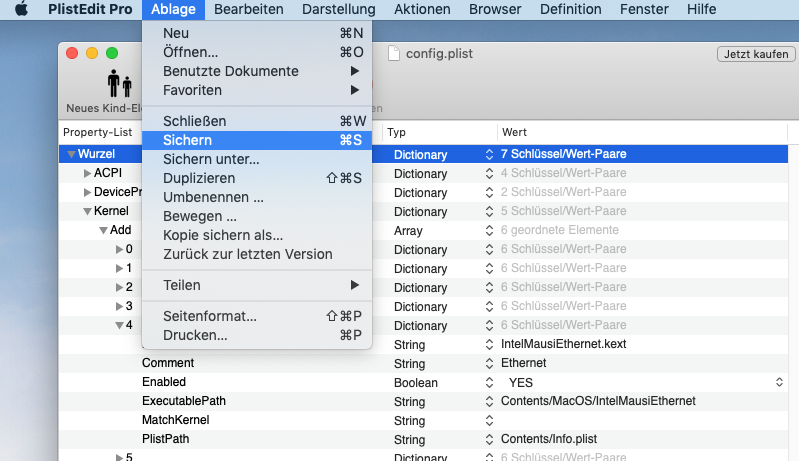Click the Benutzte Dokumente submenu arrow
This screenshot has height=461, width=799.
[354, 71]
